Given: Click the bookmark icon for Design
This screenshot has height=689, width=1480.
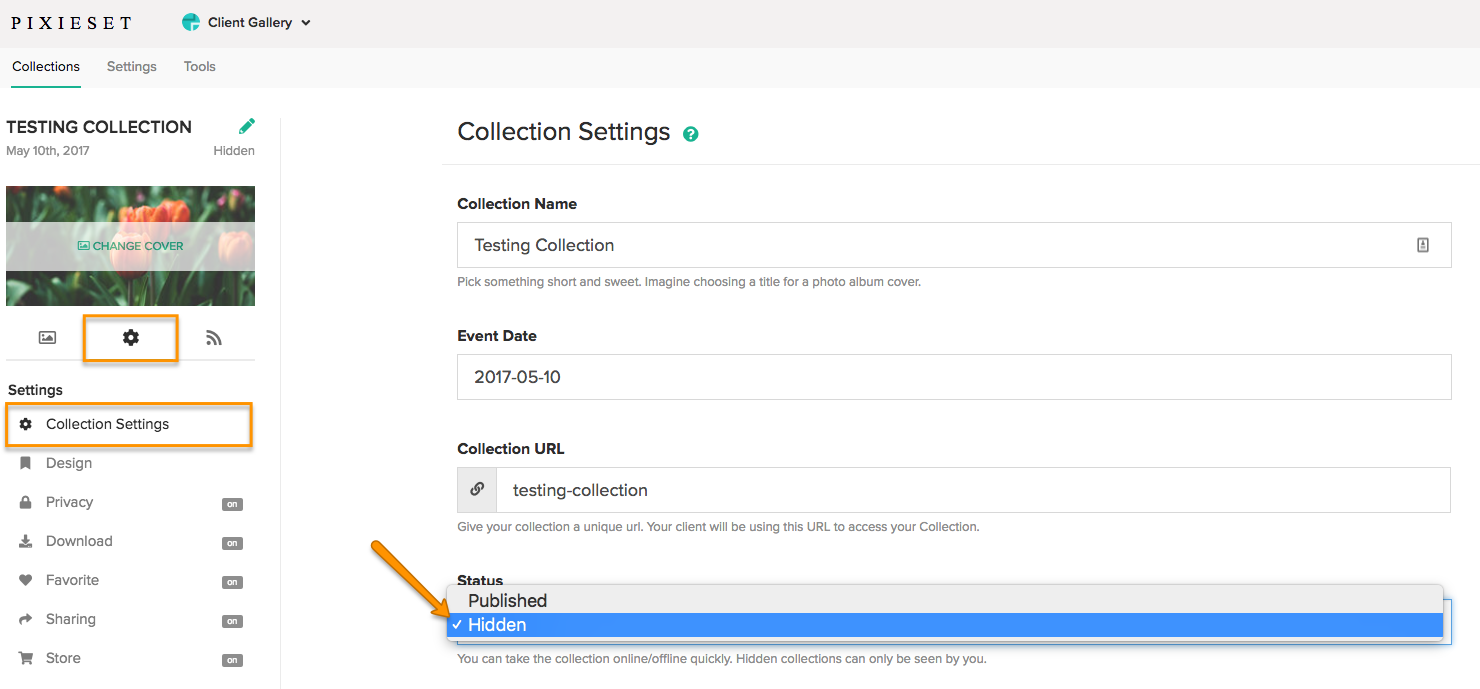Looking at the screenshot, I should [26, 463].
